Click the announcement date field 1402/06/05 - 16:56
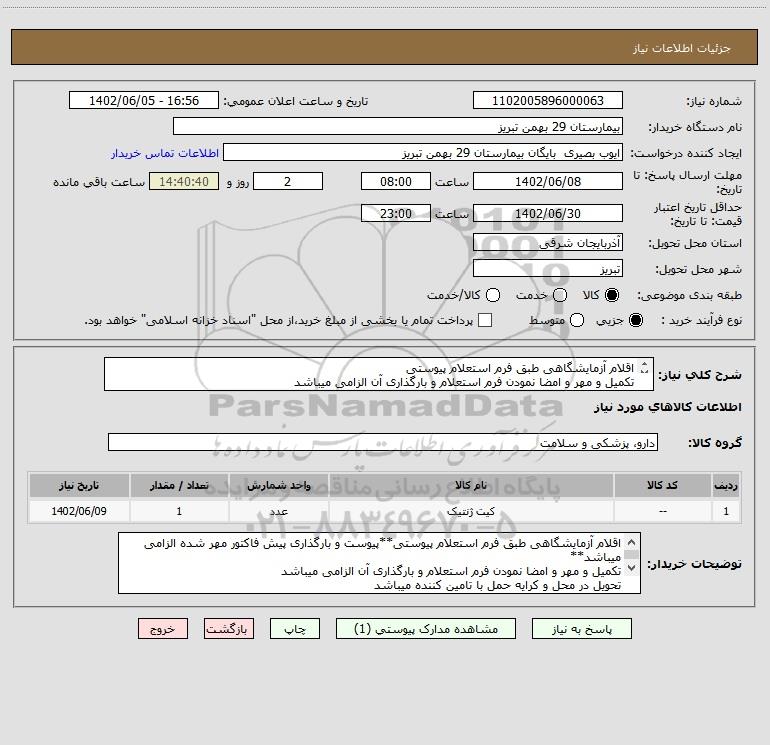The image size is (770, 745). coord(144,100)
